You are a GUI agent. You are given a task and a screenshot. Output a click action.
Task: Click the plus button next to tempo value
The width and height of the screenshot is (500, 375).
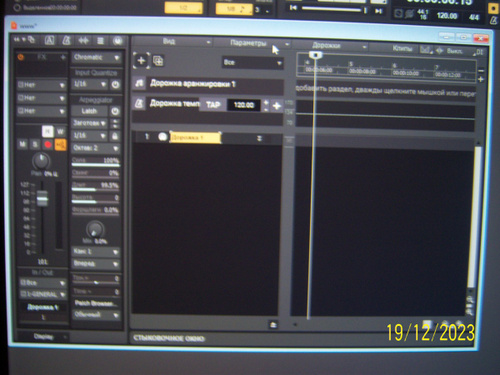276,106
